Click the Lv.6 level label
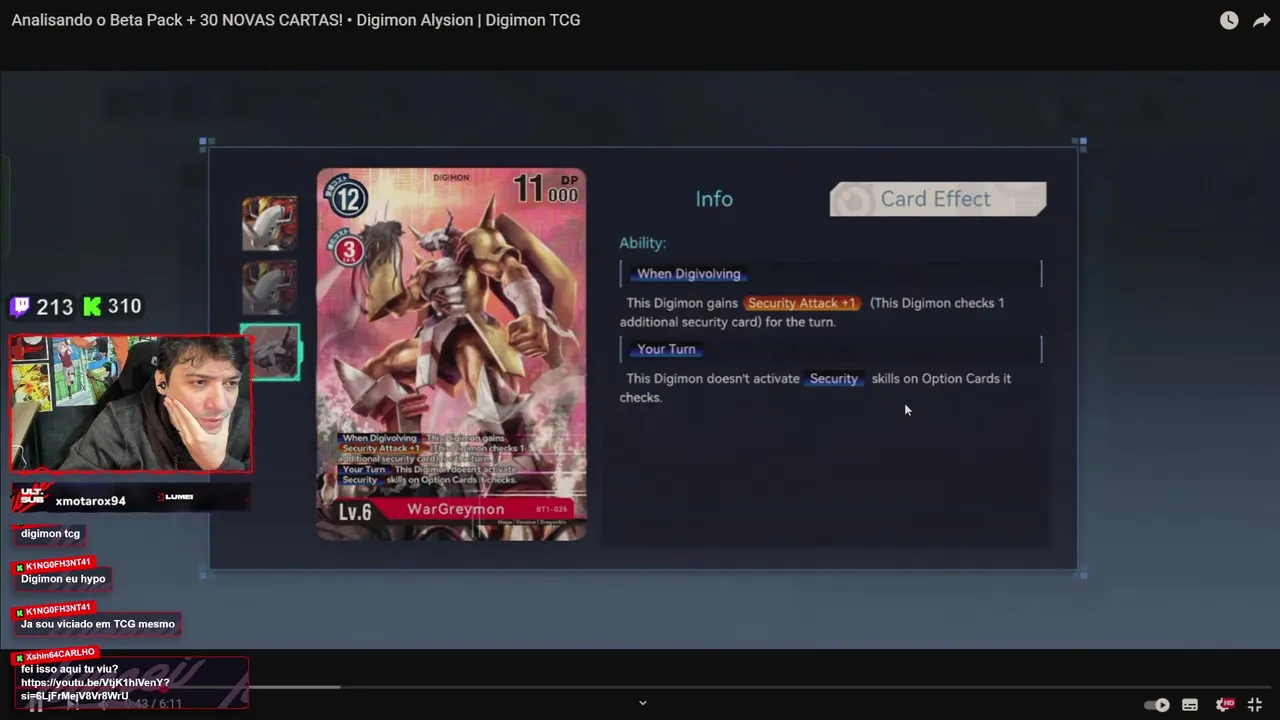Screen dimensions: 1280x720 [x=354, y=512]
